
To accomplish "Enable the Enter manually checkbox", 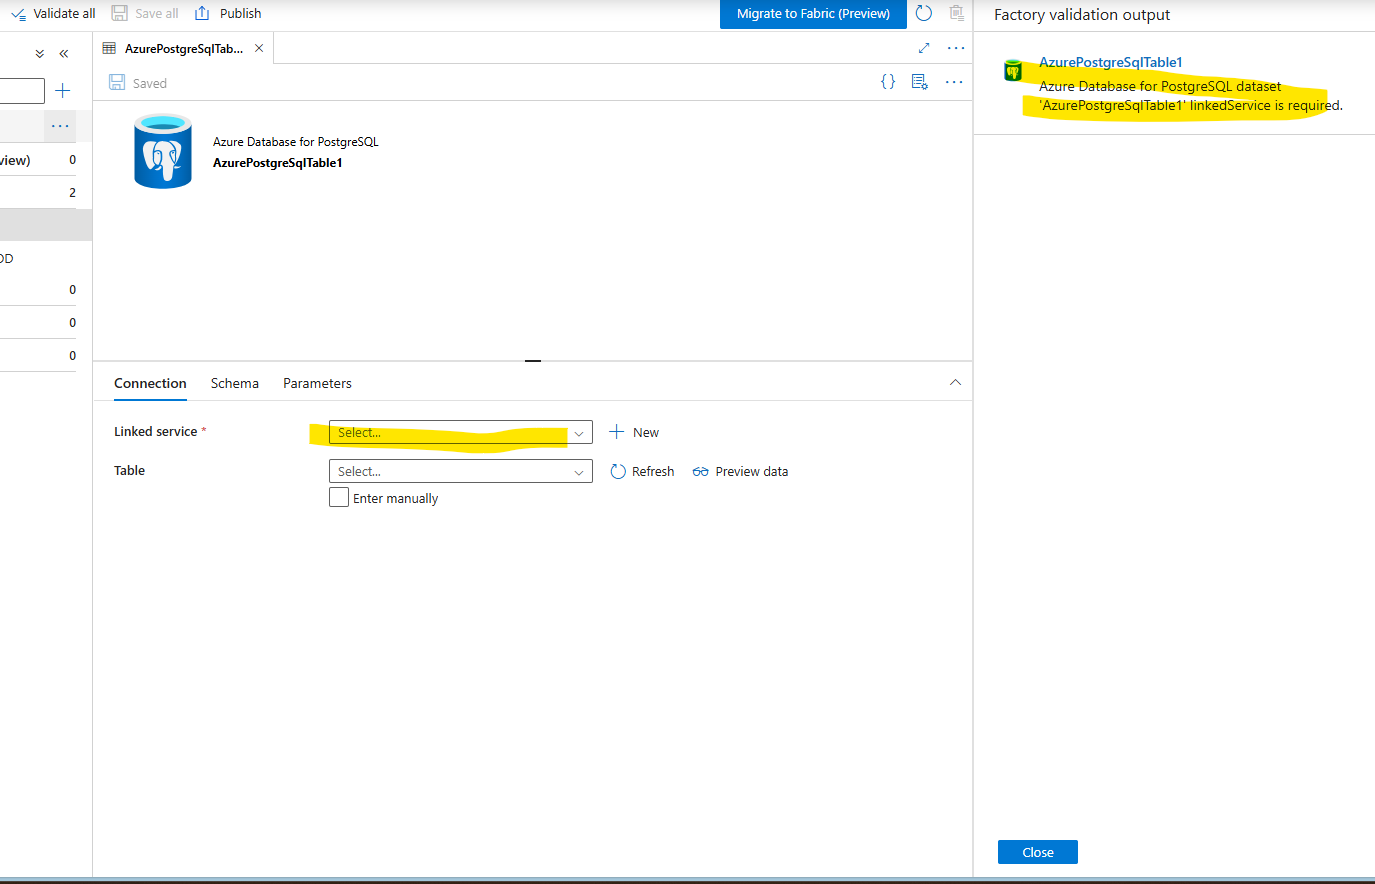I will point(339,497).
